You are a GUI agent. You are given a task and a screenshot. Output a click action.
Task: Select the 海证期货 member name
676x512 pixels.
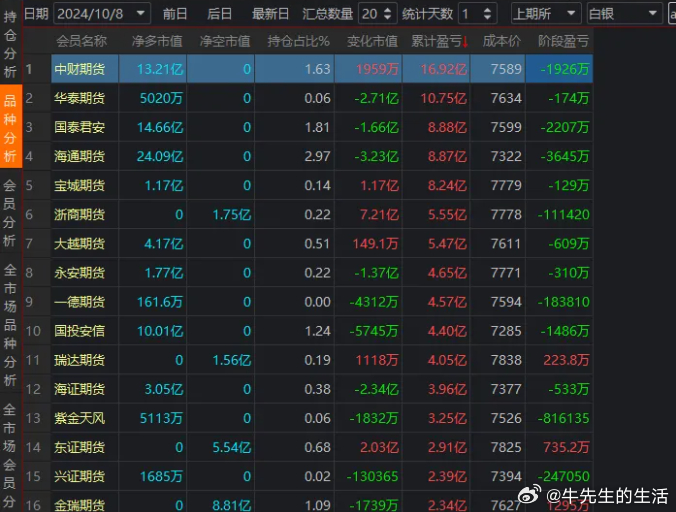tap(79, 389)
